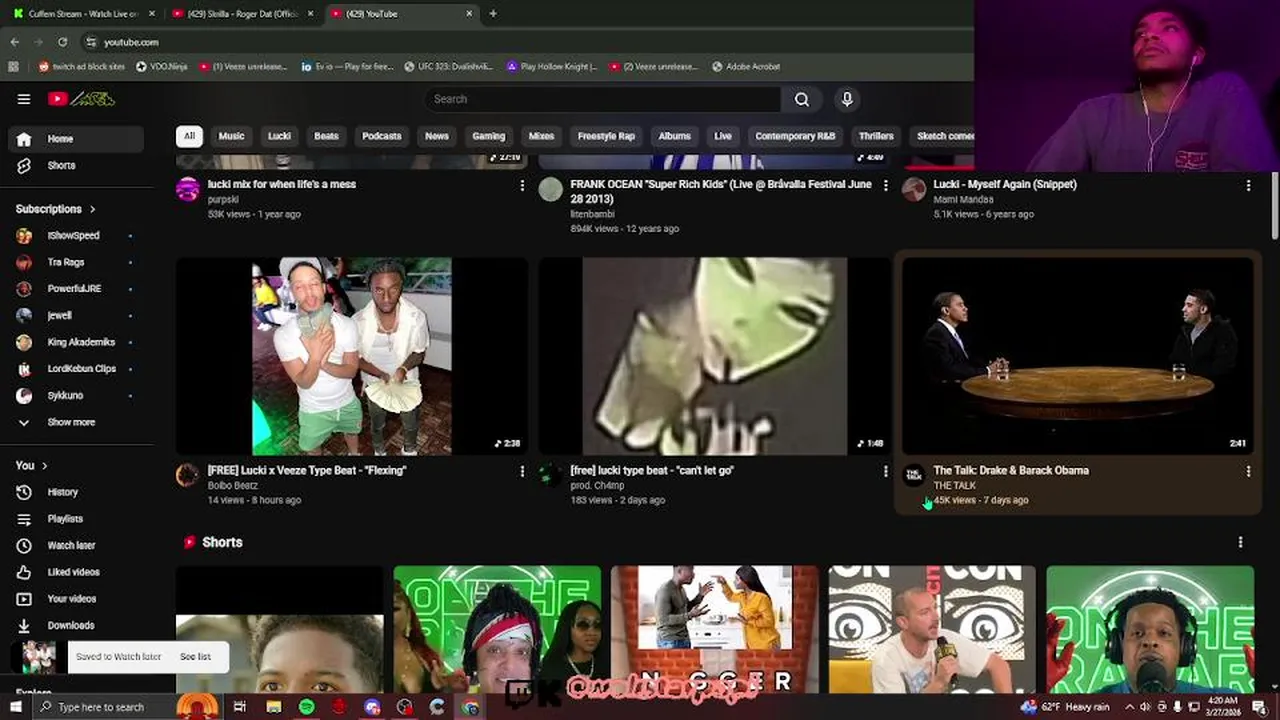
Task: Open Windows Start menu
Action: [x=15, y=707]
